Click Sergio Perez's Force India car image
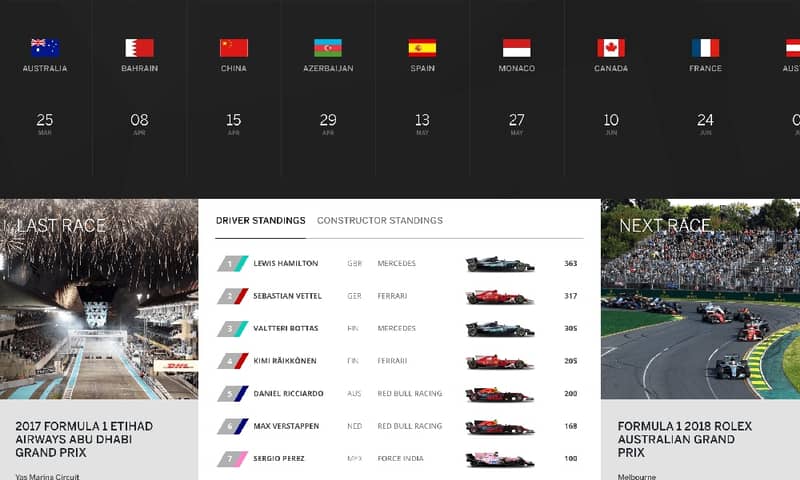 499,459
